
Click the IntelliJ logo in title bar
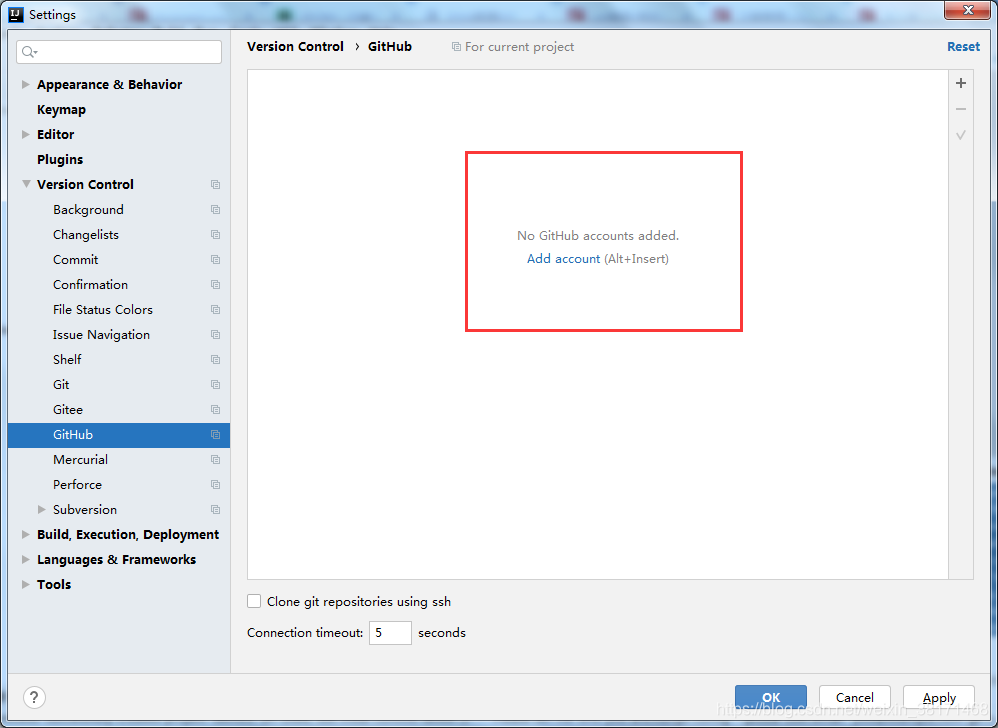point(16,14)
